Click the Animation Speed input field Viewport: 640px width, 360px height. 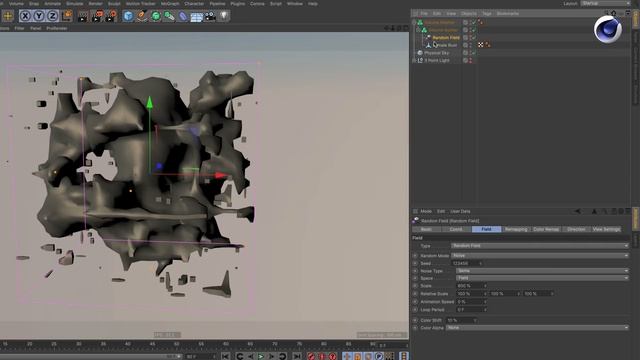pos(471,302)
